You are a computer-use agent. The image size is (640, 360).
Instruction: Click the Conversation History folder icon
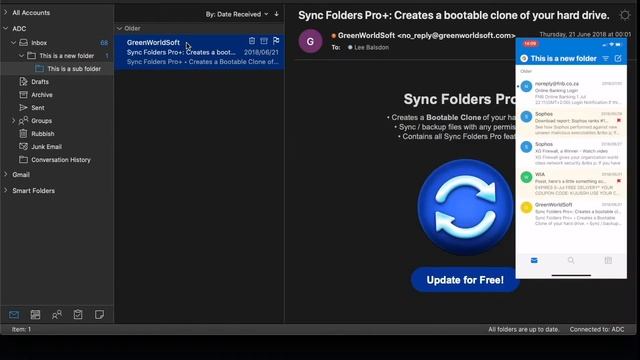[24, 160]
